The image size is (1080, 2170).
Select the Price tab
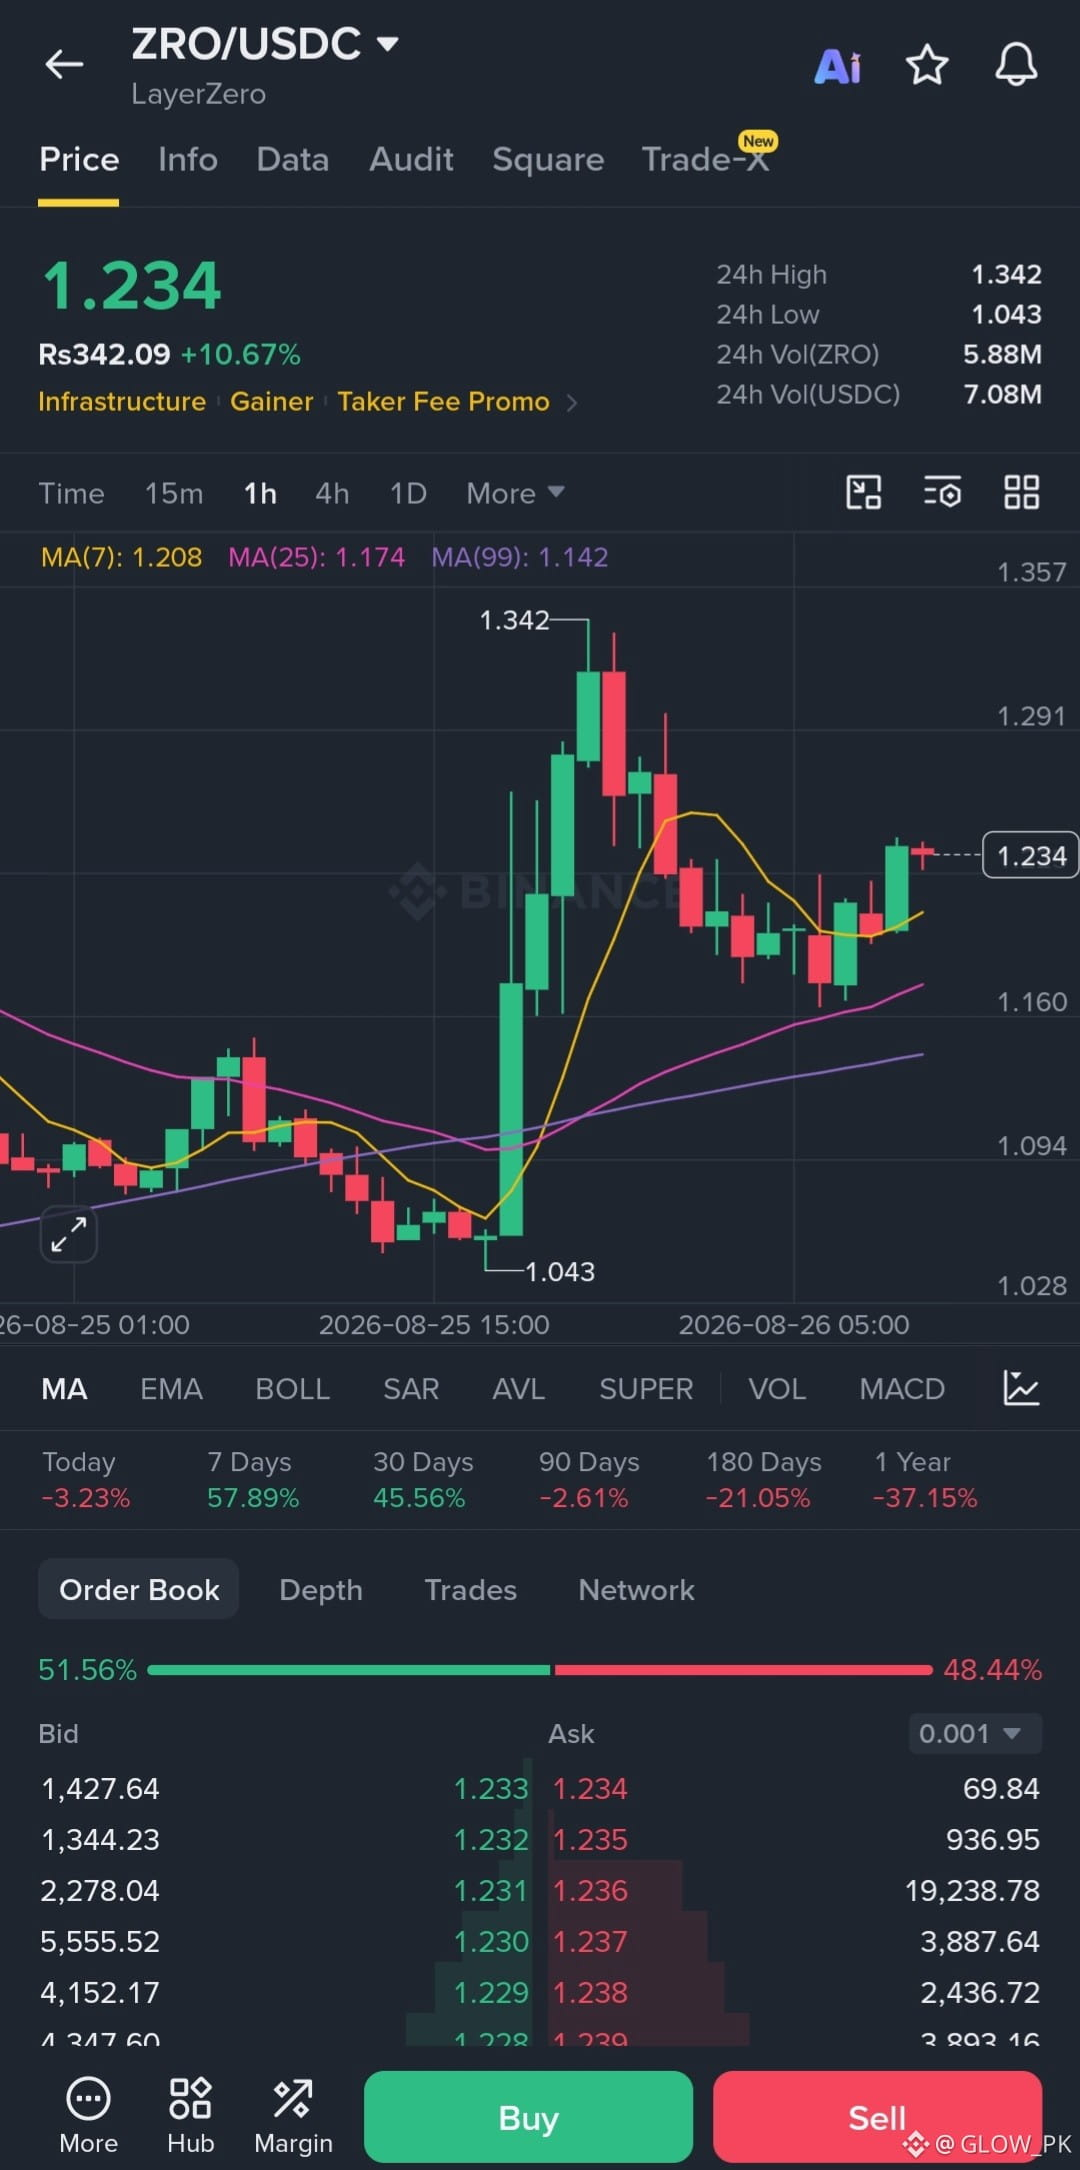click(79, 159)
